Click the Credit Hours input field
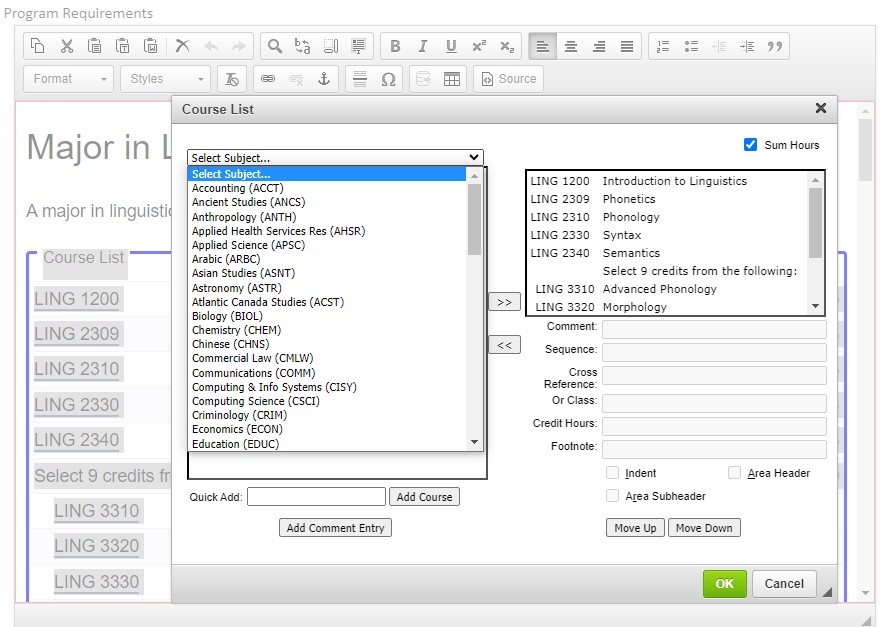This screenshot has width=883, height=627. (714, 426)
